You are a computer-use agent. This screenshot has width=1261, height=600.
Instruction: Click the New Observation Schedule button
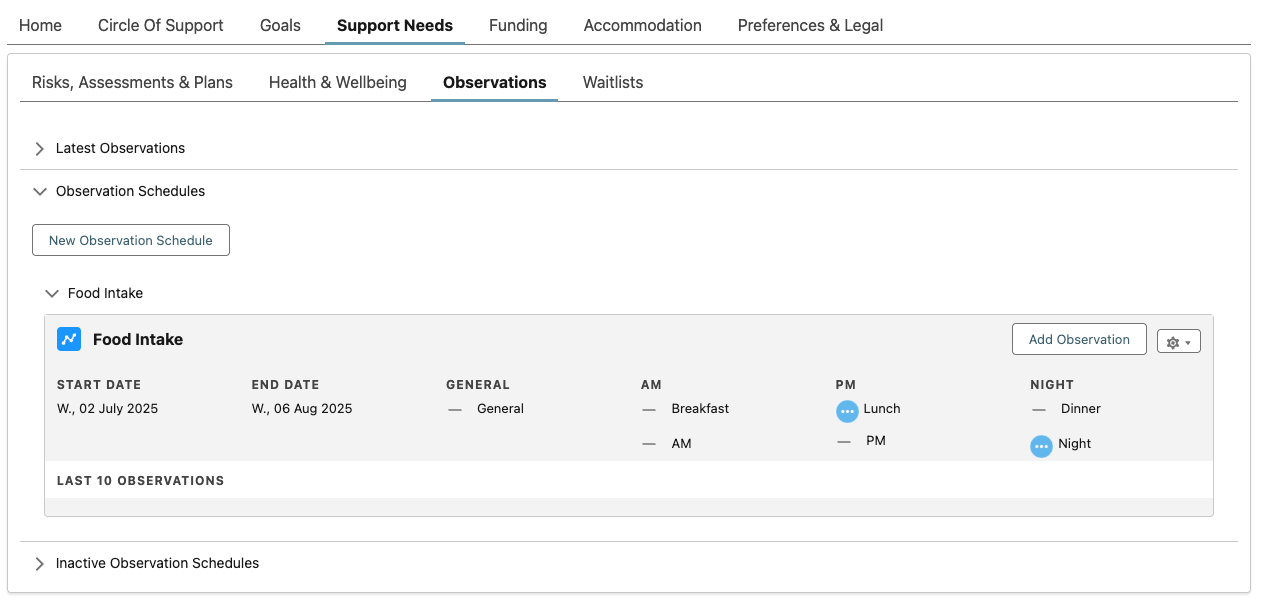click(x=131, y=240)
